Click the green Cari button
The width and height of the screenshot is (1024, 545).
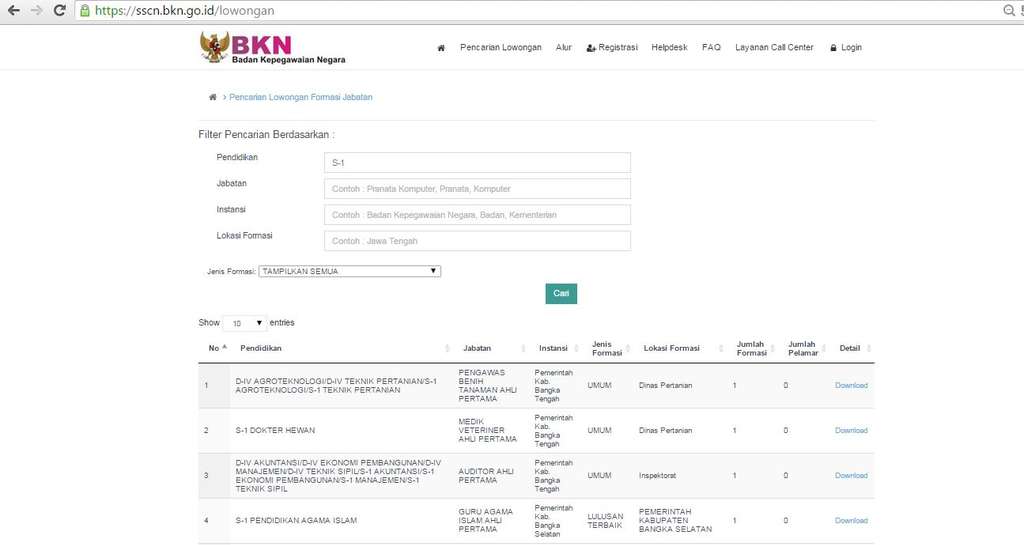[561, 293]
